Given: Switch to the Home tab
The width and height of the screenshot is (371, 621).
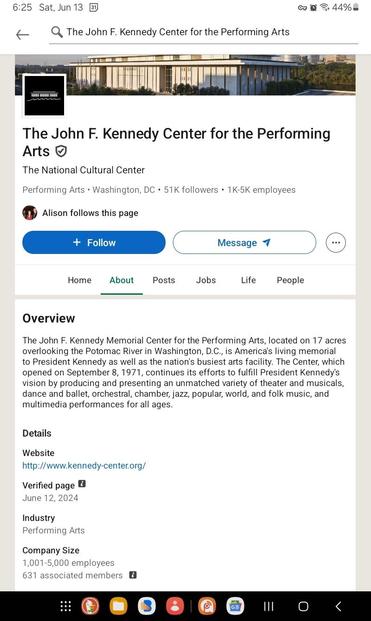Looking at the screenshot, I should tap(79, 280).
